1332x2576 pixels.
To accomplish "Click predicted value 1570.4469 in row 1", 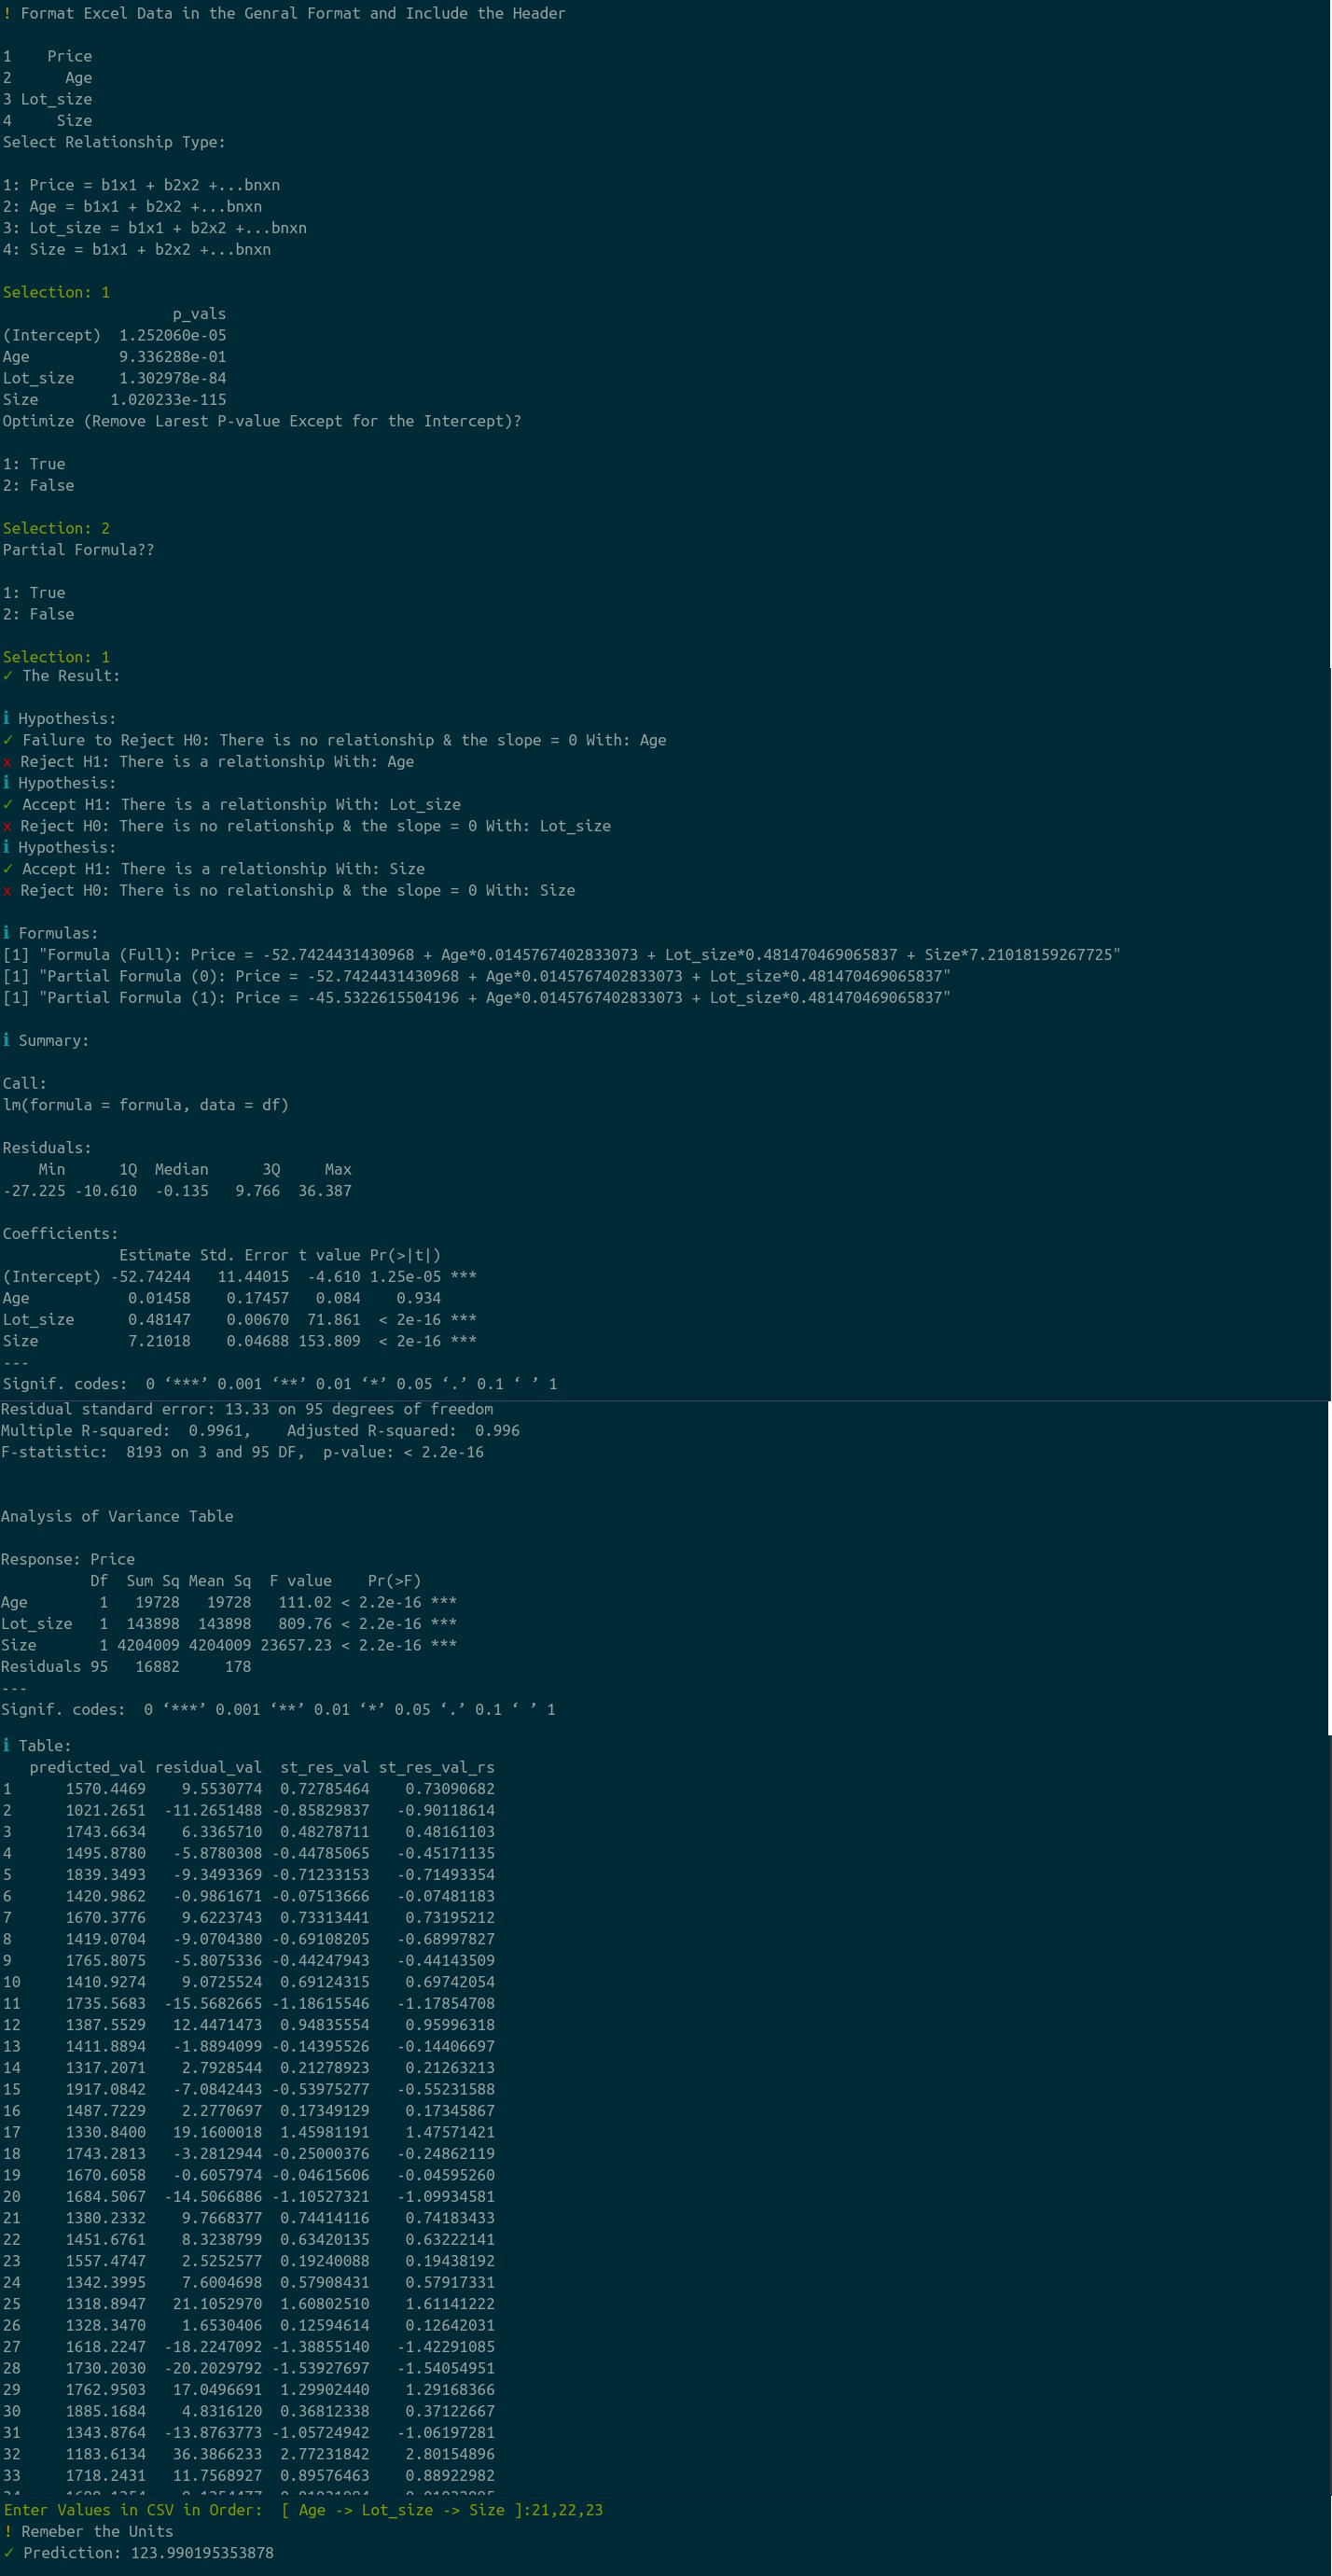I will pyautogui.click(x=105, y=1789).
